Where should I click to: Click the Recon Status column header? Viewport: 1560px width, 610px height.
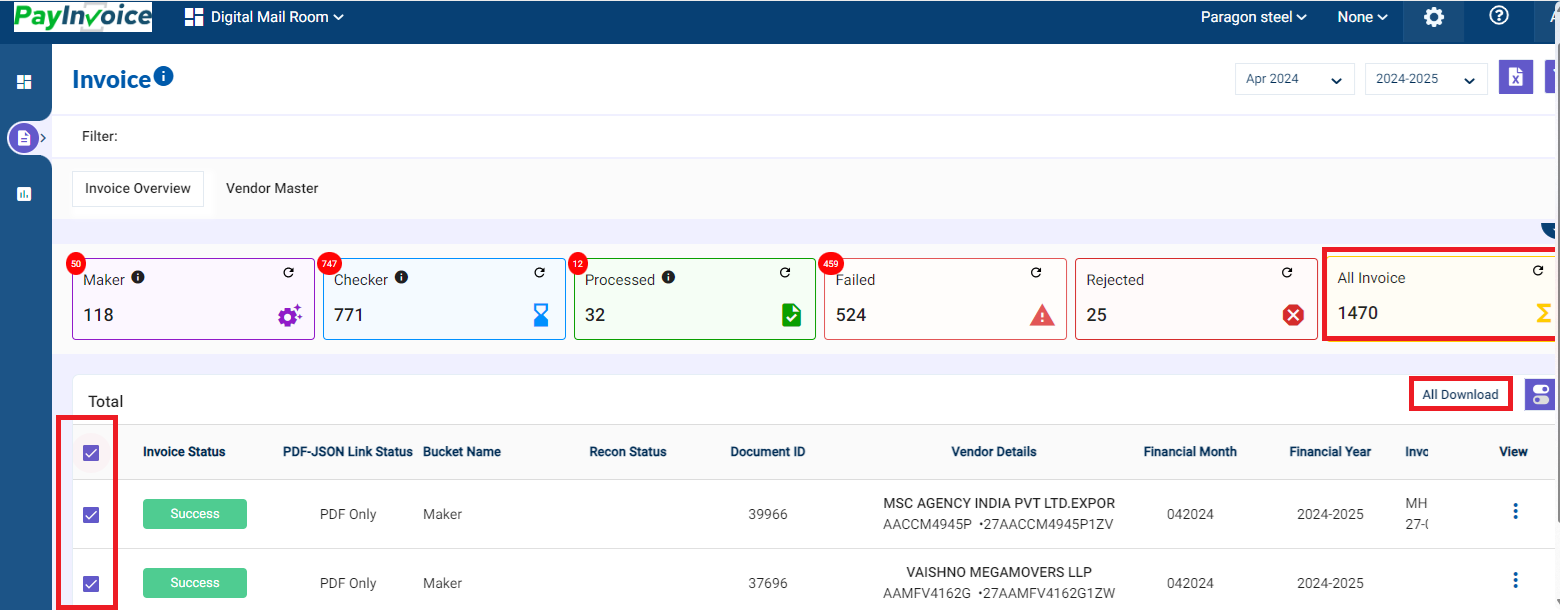[x=628, y=452]
